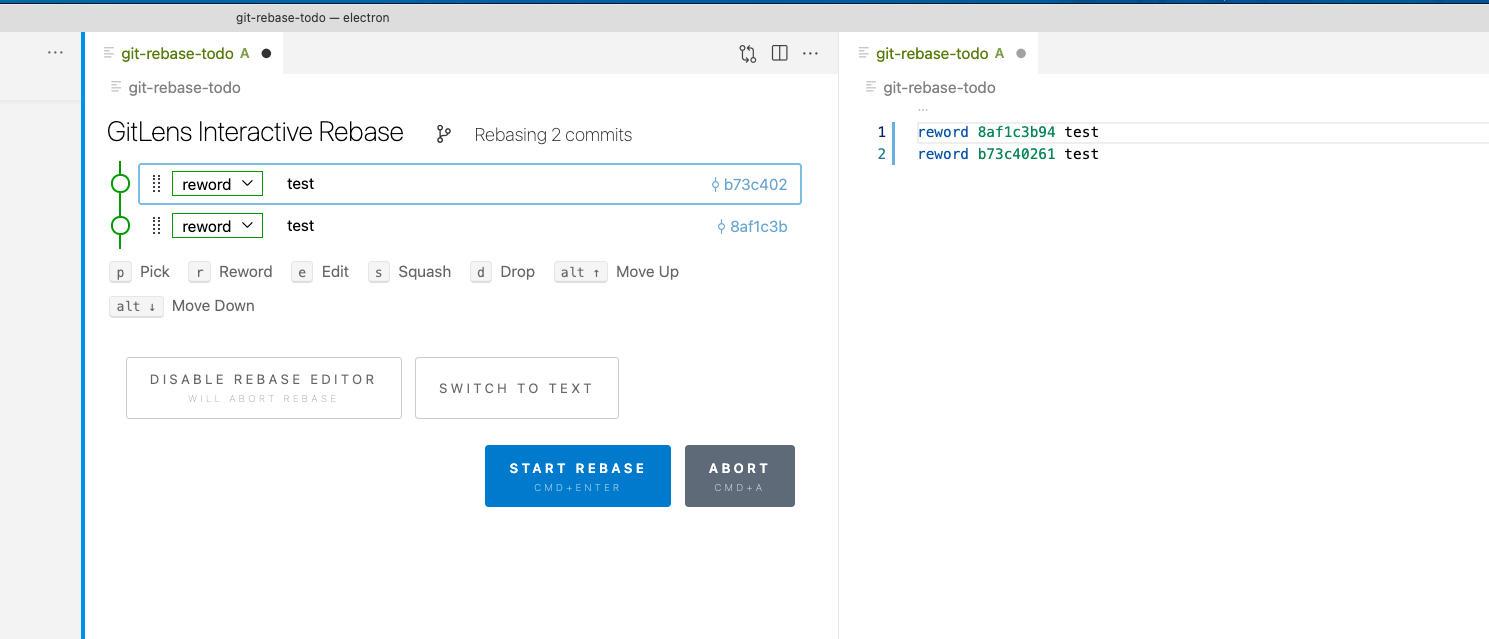Open the reword dropdown for commit 8af1c3b

[x=217, y=226]
